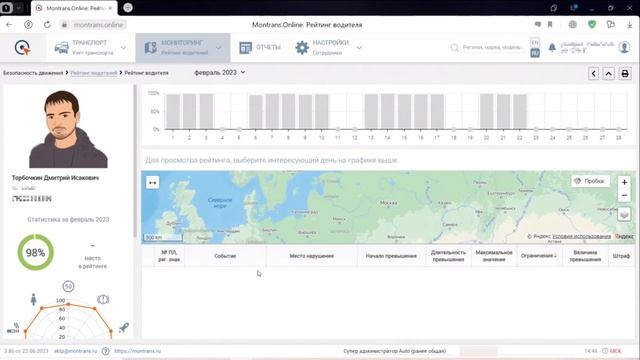Open the https://montrans.ru link
Screen dimensions: 640x360
tap(138, 351)
